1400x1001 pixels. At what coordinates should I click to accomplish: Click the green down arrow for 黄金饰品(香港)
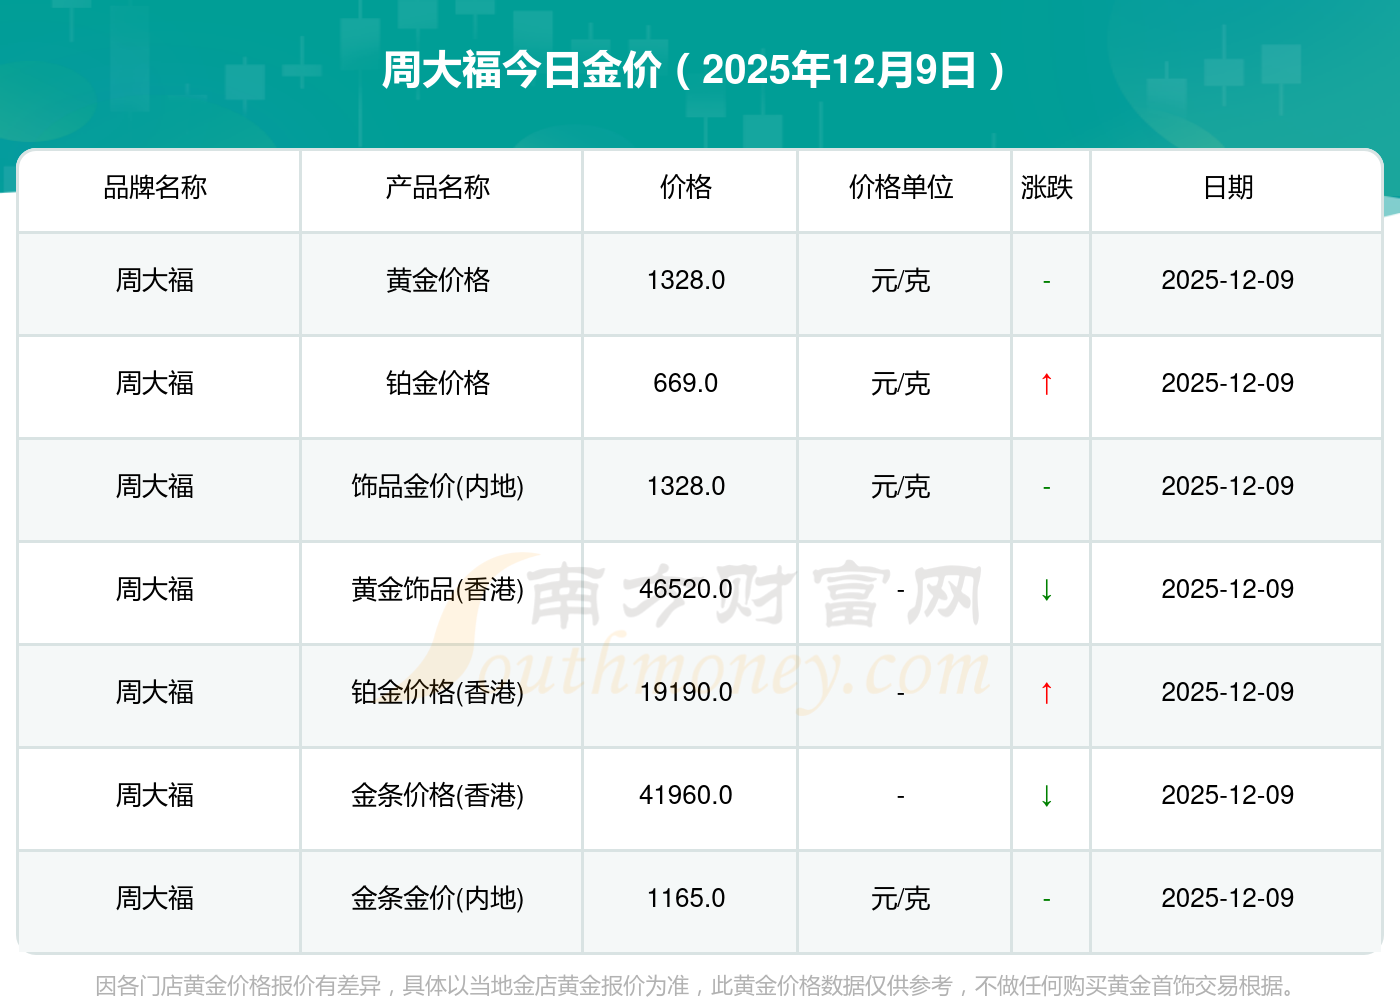click(1046, 590)
